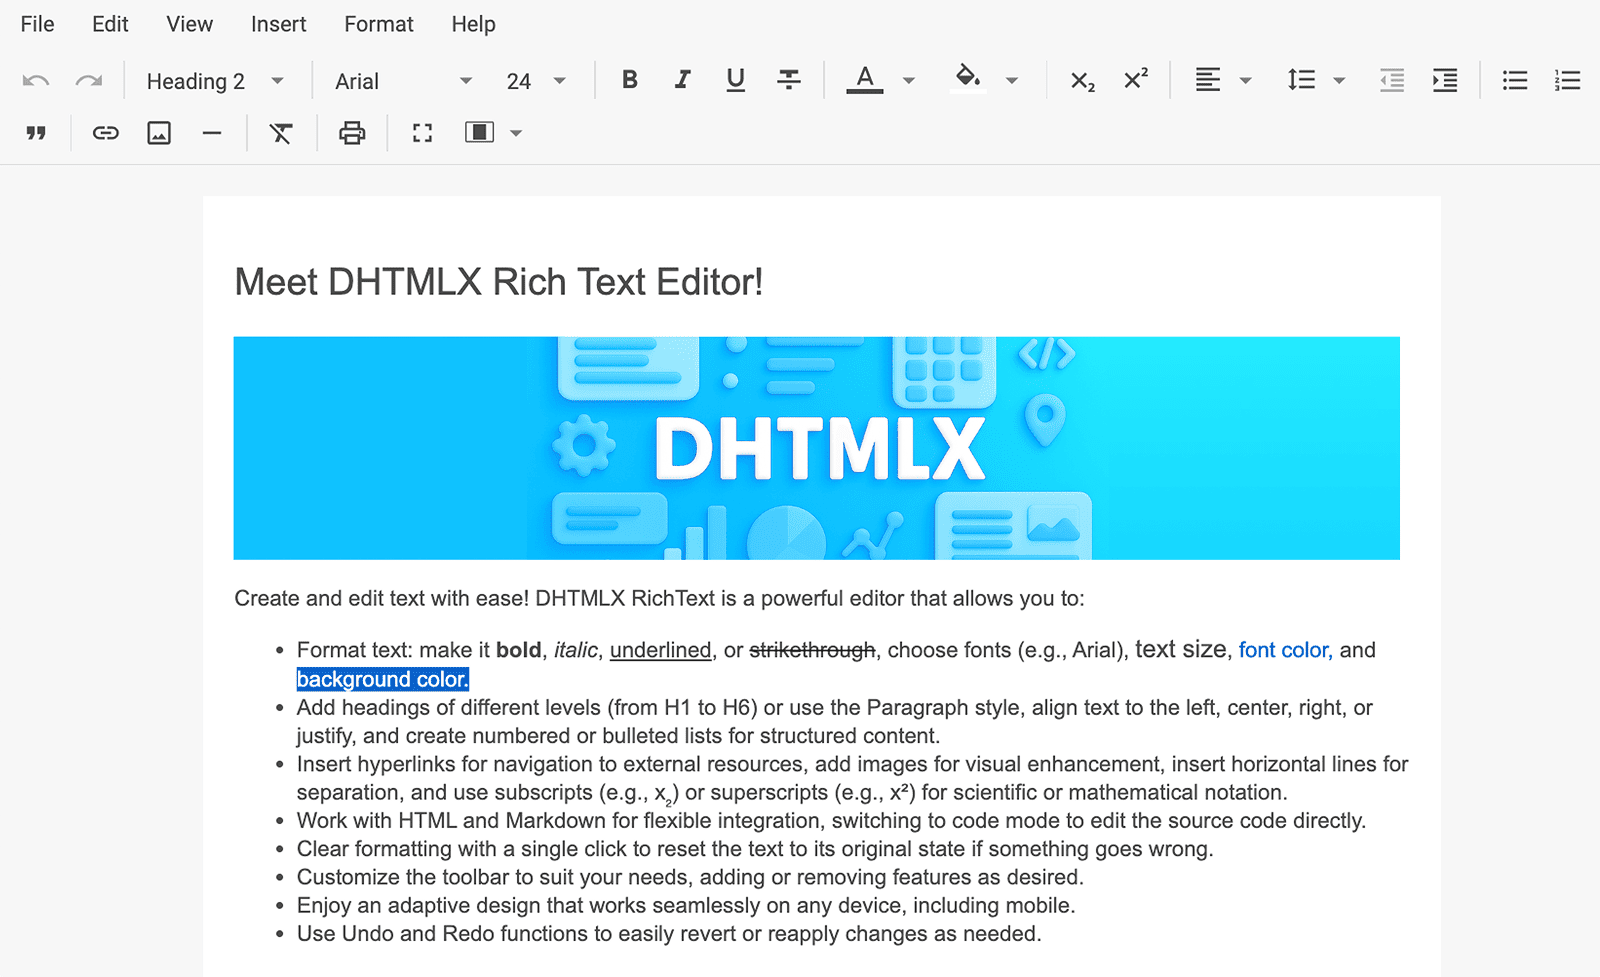The width and height of the screenshot is (1600, 977).
Task: Apply the background fill bucket color
Action: (967, 79)
